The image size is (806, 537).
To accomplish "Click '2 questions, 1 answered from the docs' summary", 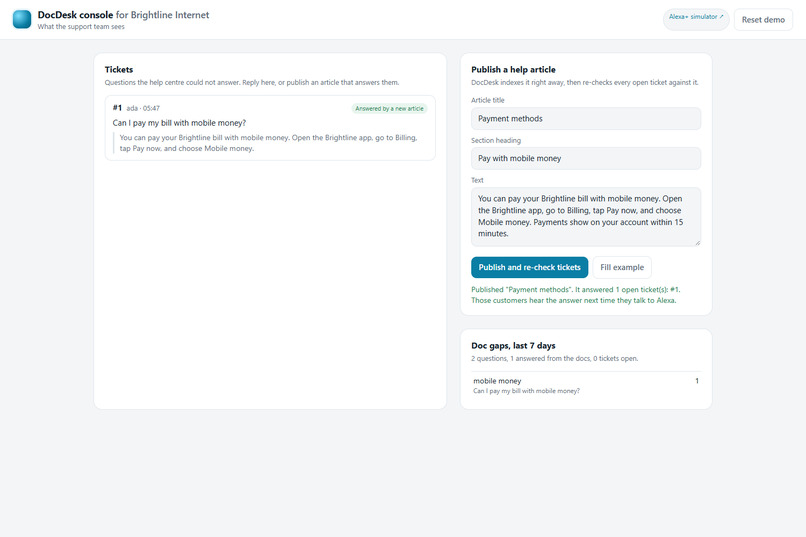I will (555, 358).
